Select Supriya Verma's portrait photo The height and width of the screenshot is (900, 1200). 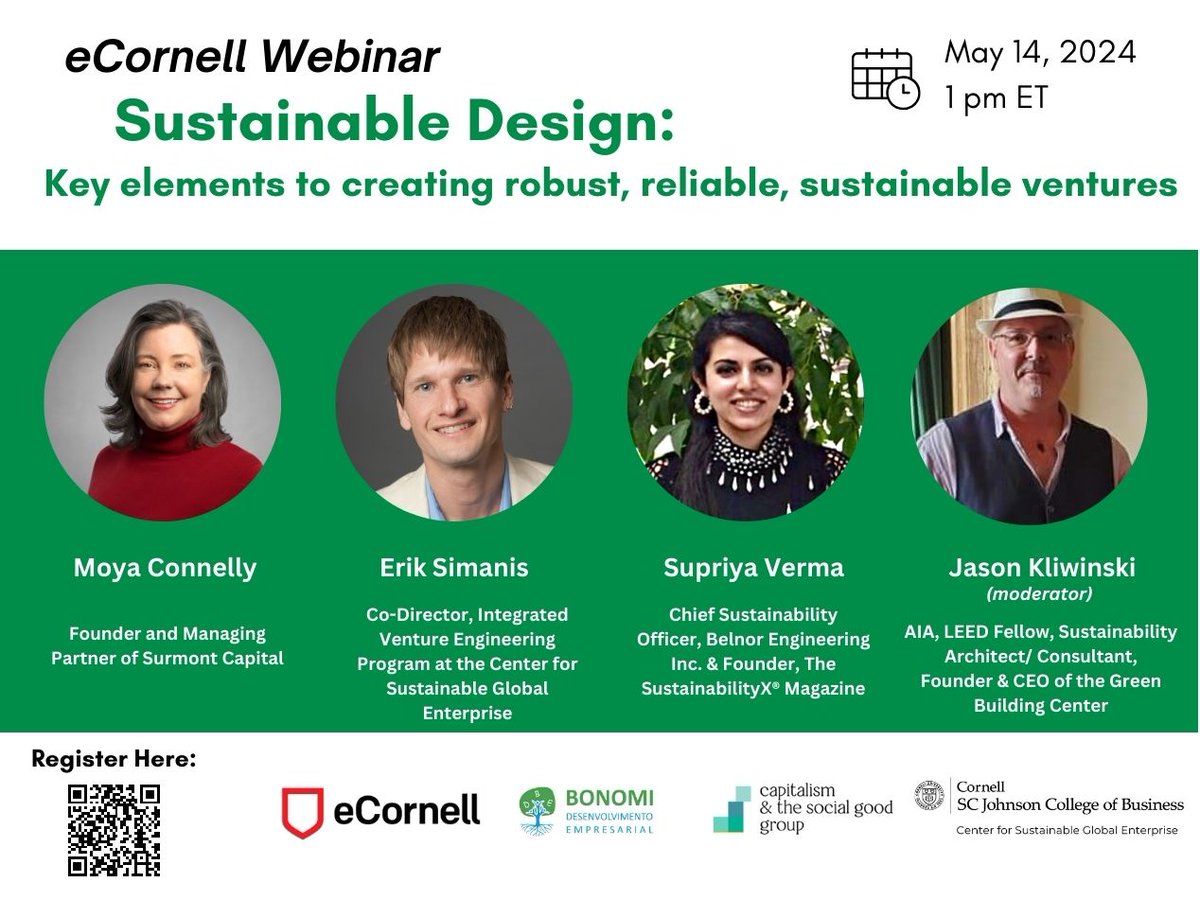pyautogui.click(x=746, y=402)
